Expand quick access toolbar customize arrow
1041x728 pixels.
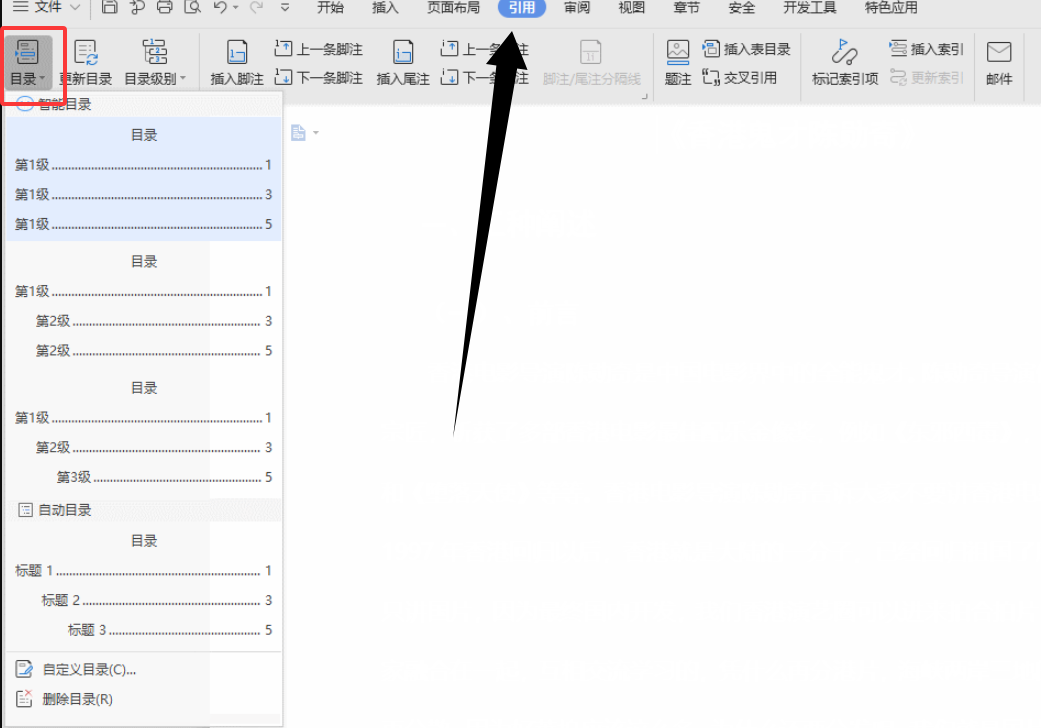[x=285, y=8]
